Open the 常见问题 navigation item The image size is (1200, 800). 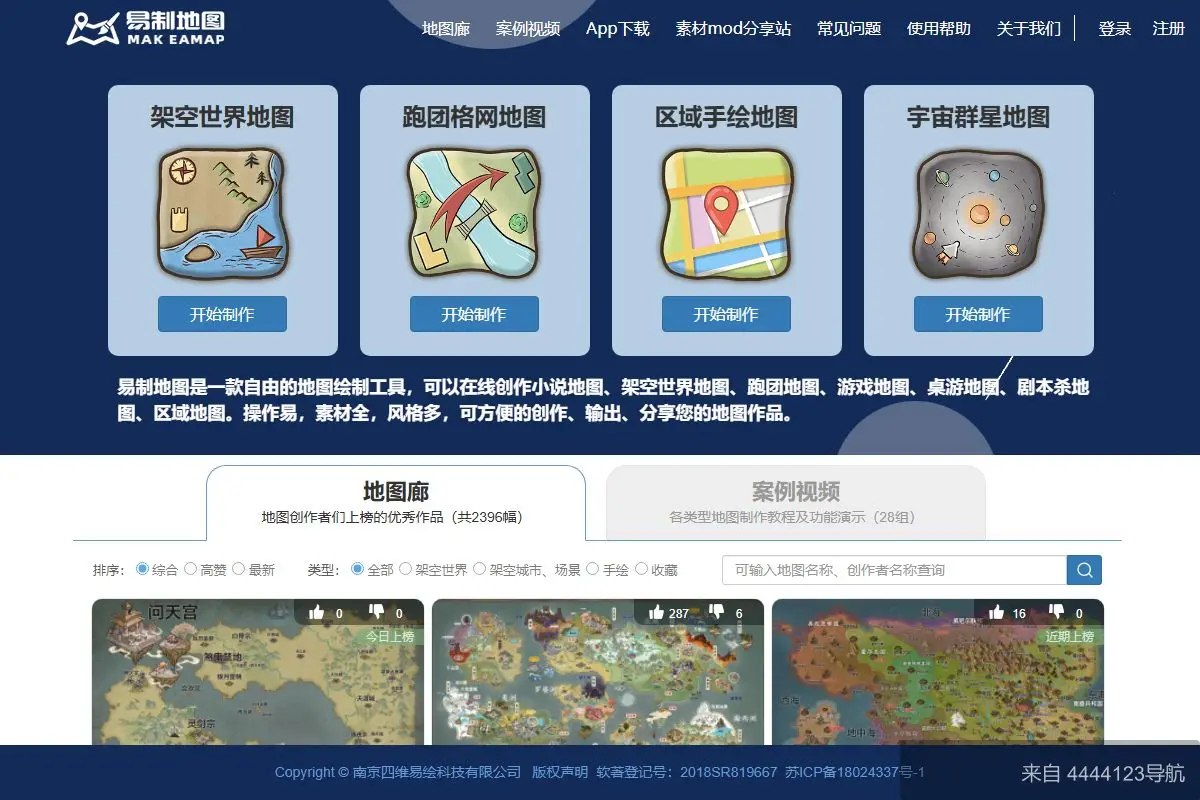tap(848, 29)
